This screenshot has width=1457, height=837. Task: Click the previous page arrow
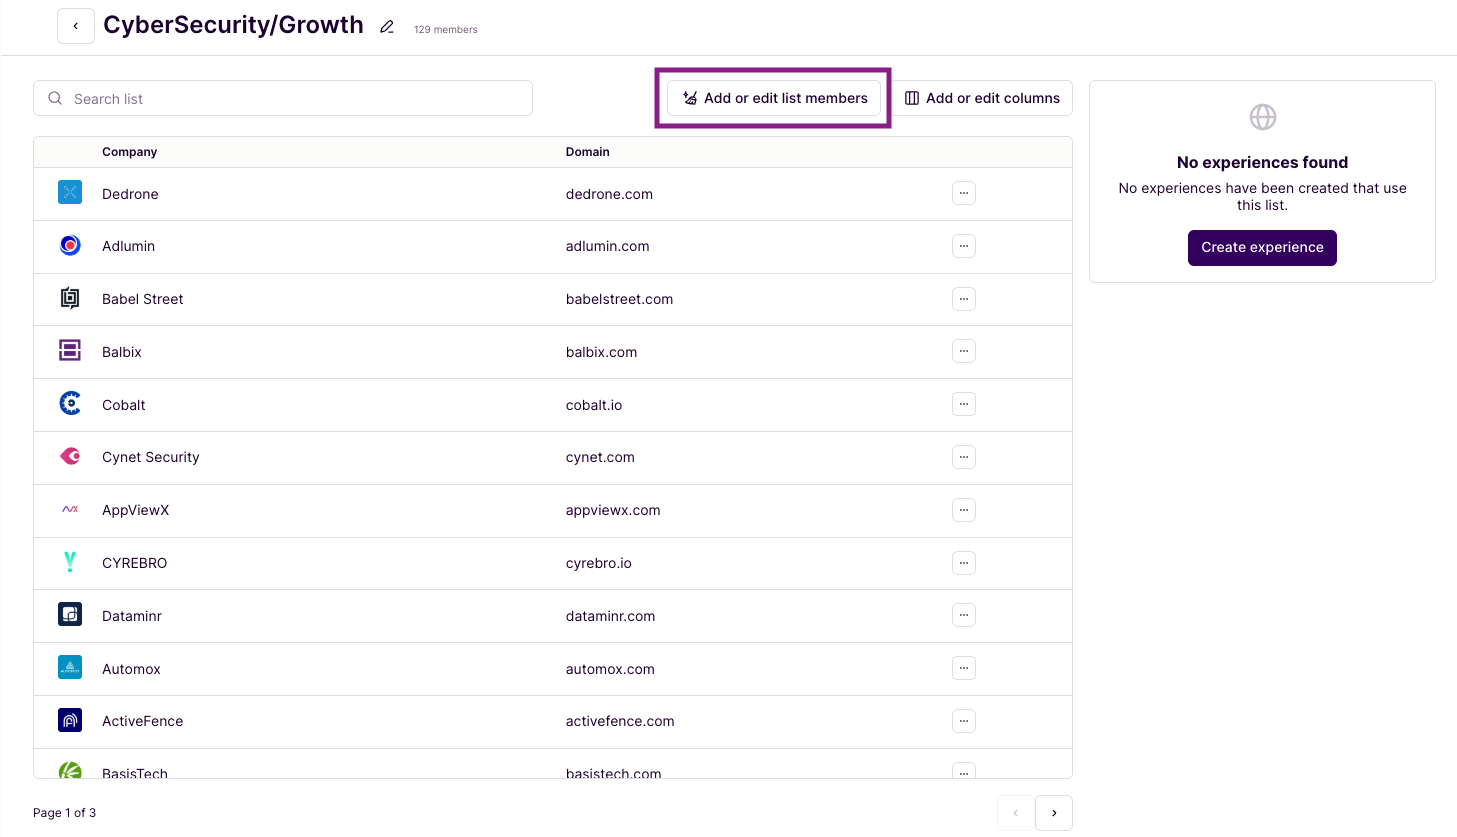tap(1016, 813)
